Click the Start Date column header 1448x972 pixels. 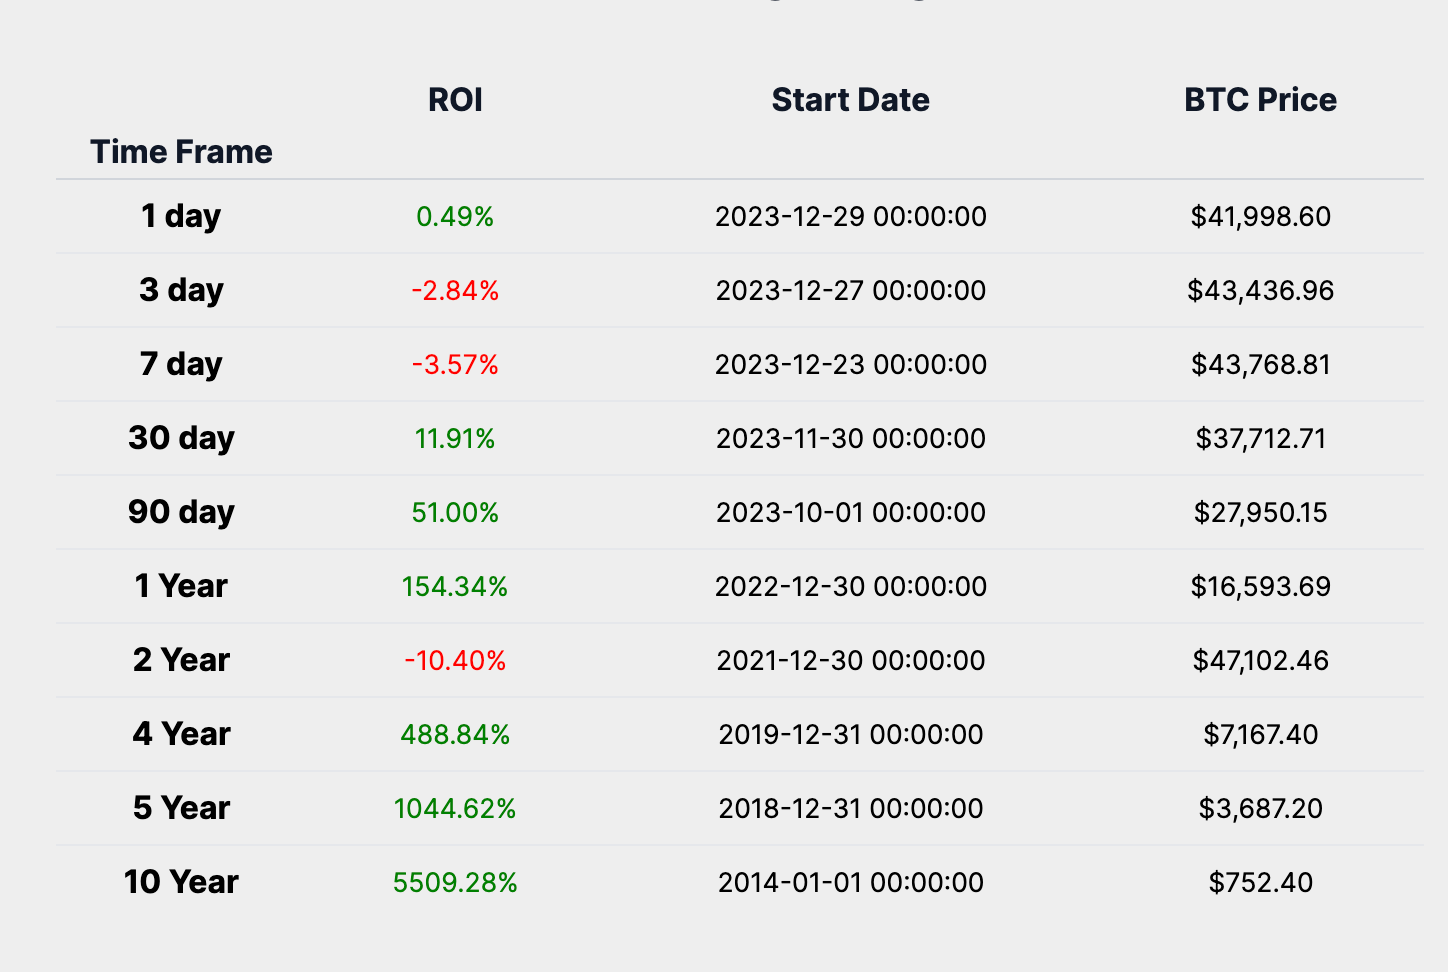point(850,100)
